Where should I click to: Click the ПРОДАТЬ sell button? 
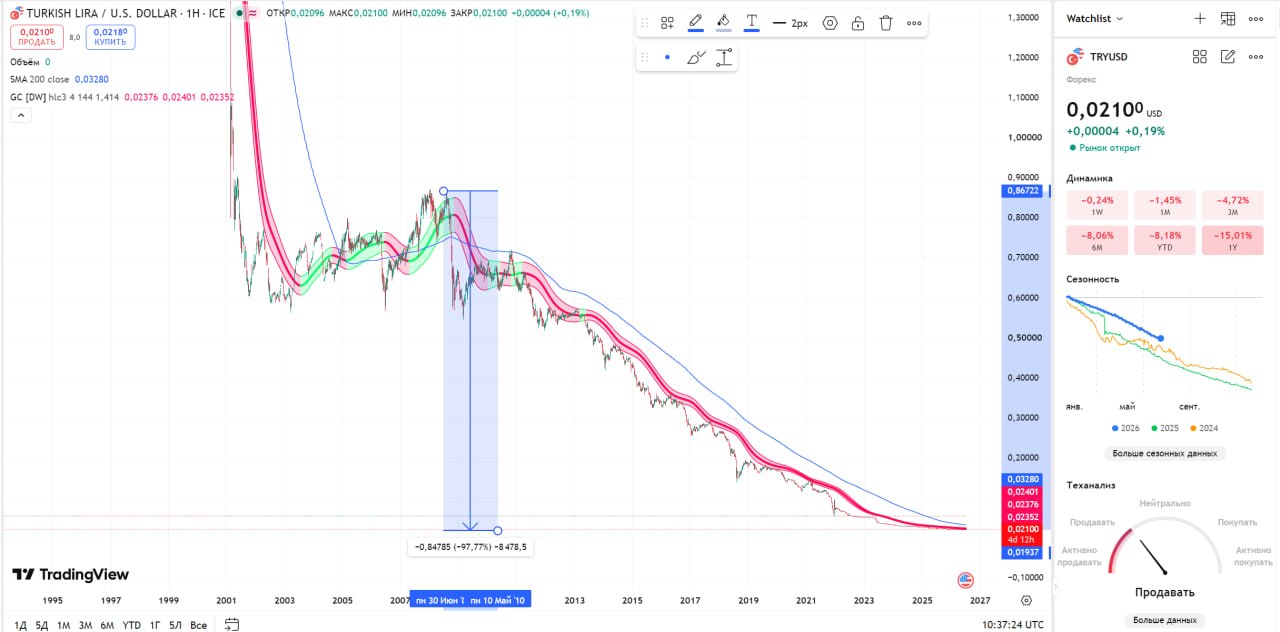click(37, 37)
